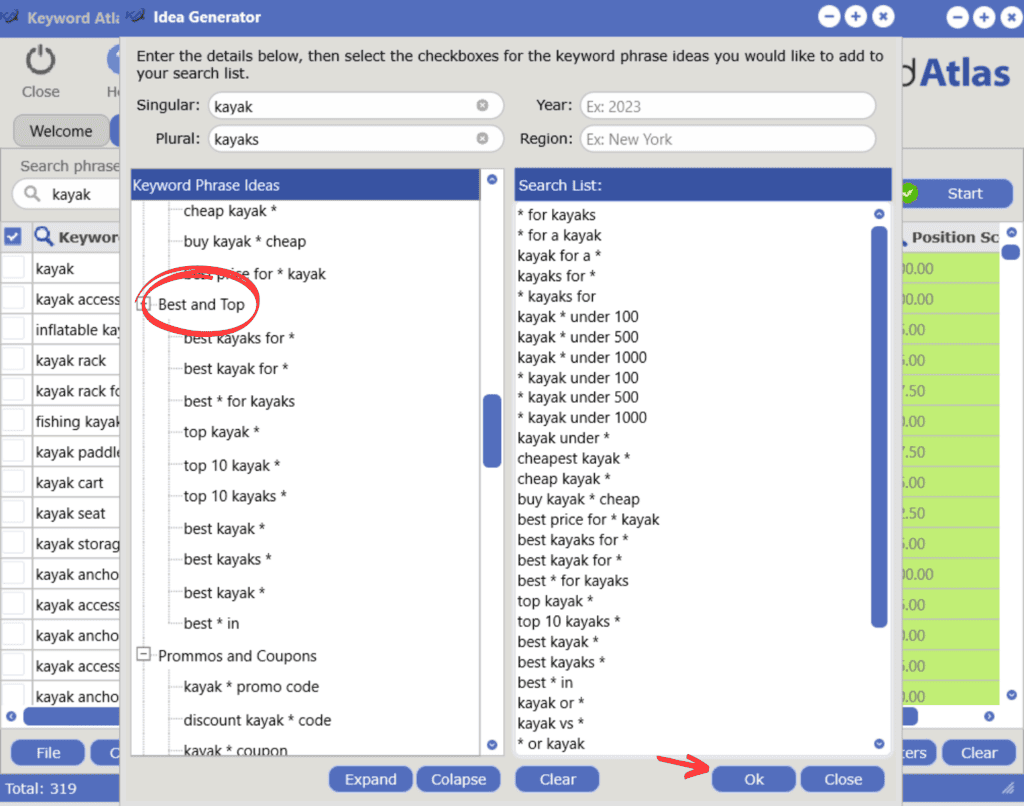The image size is (1024, 806).
Task: Select the Close power icon
Action: tap(39, 58)
